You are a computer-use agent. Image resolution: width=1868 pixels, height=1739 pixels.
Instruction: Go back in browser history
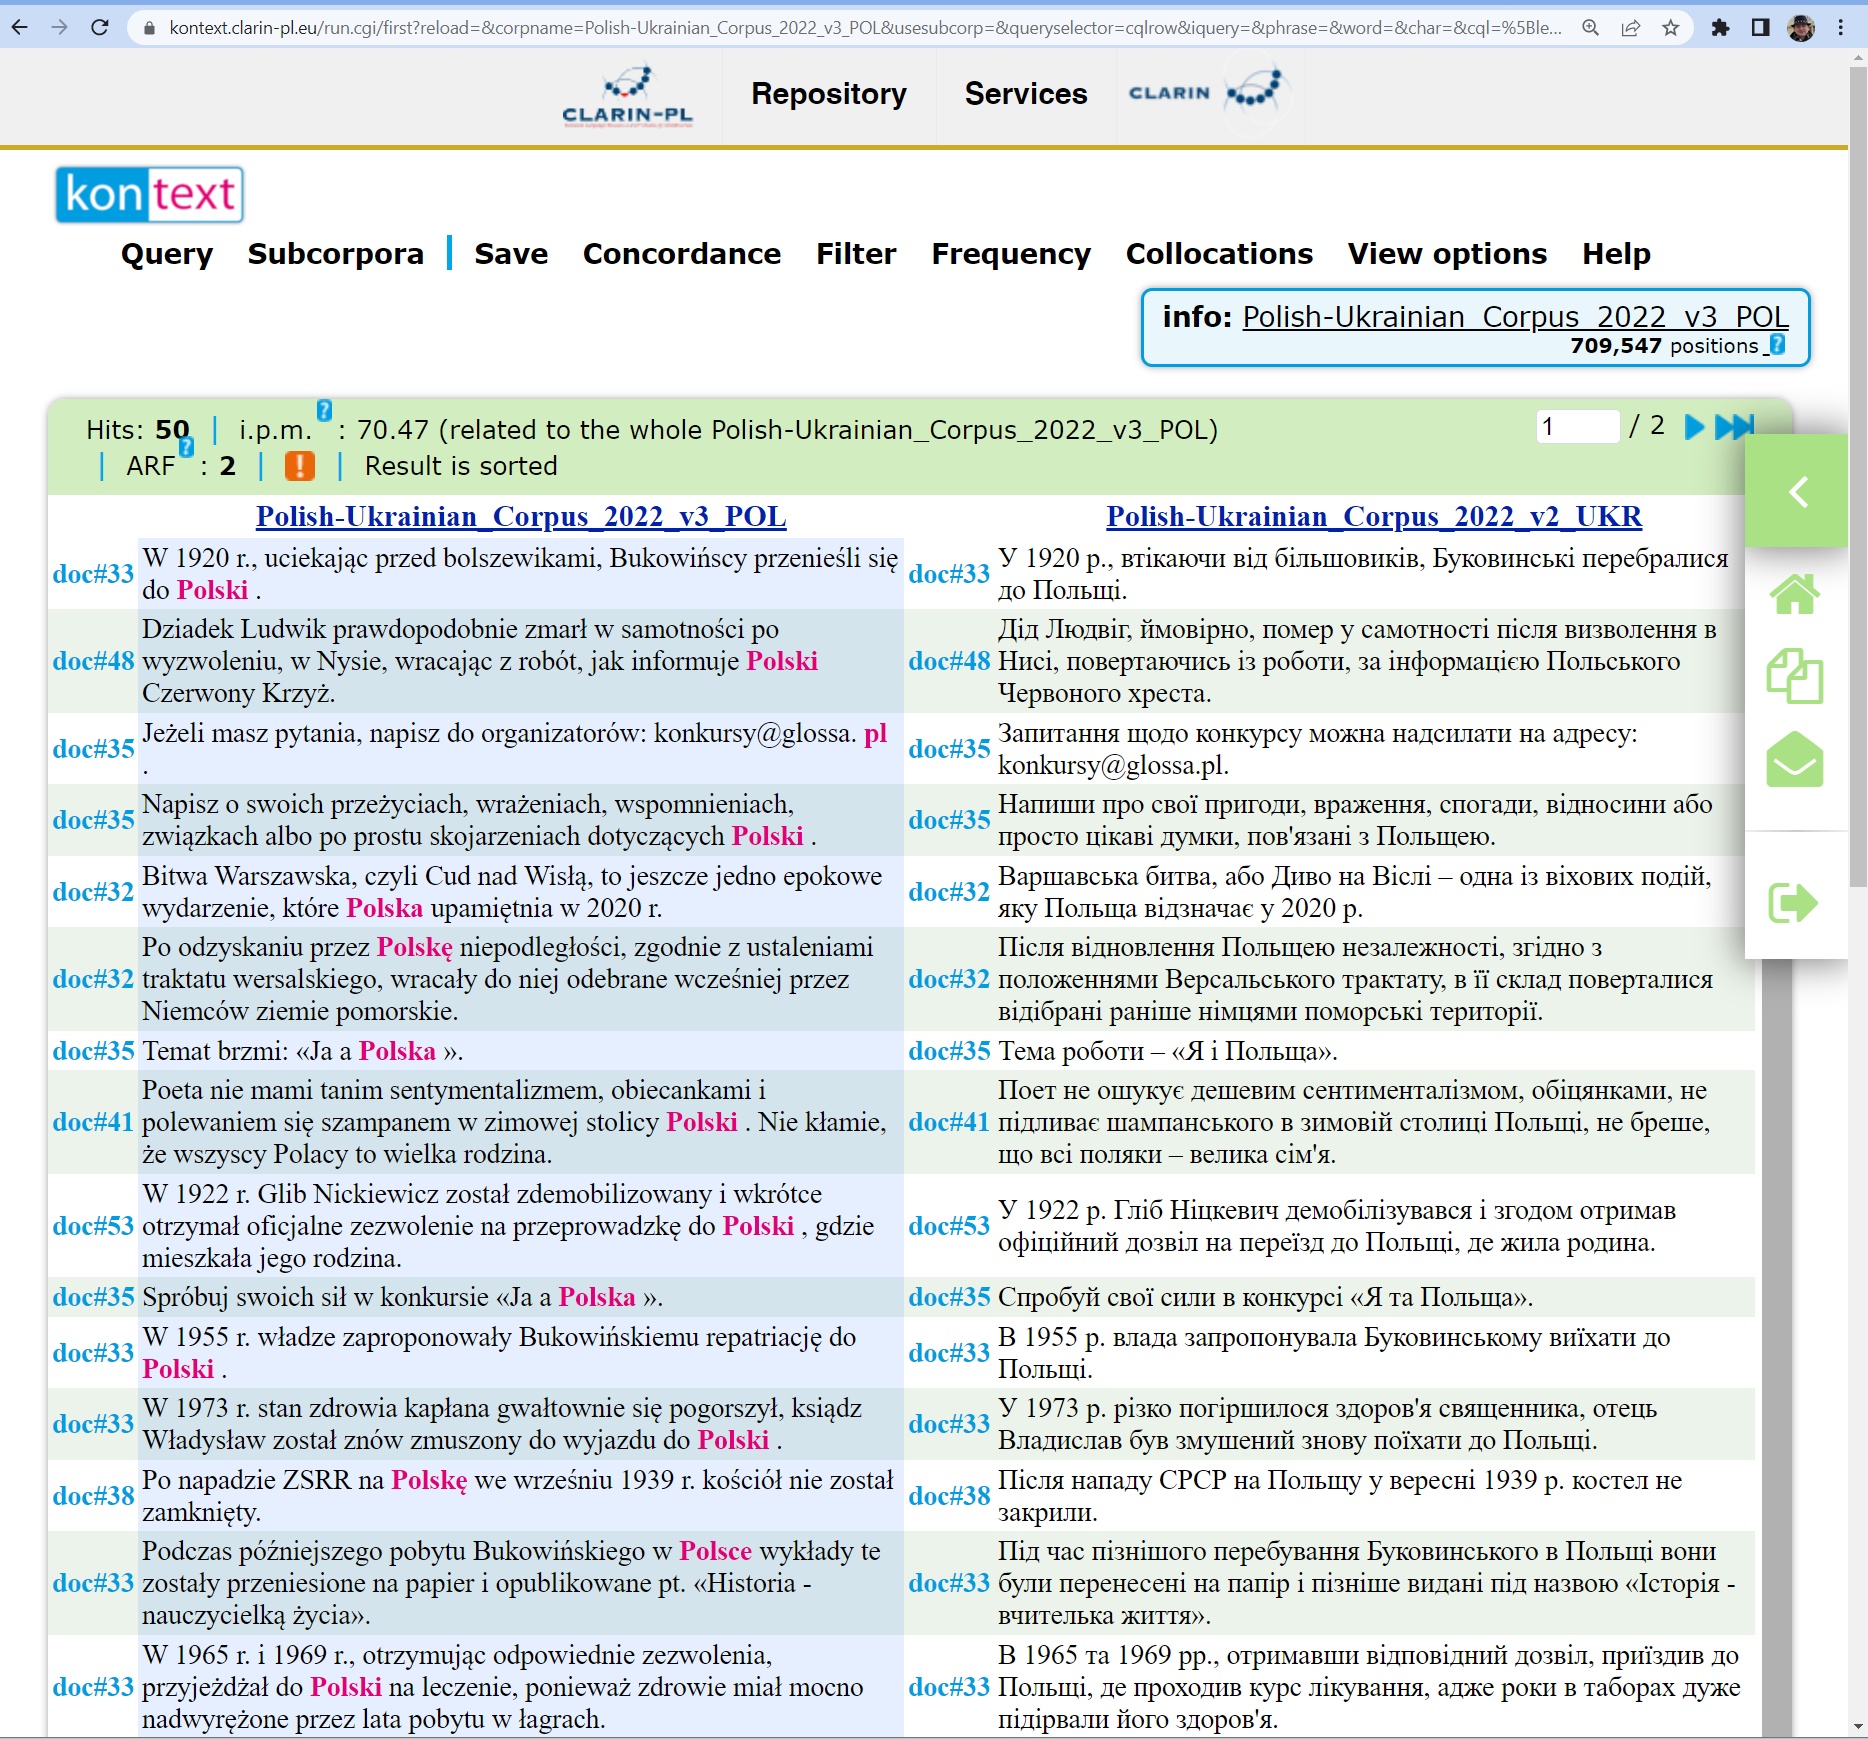[20, 28]
